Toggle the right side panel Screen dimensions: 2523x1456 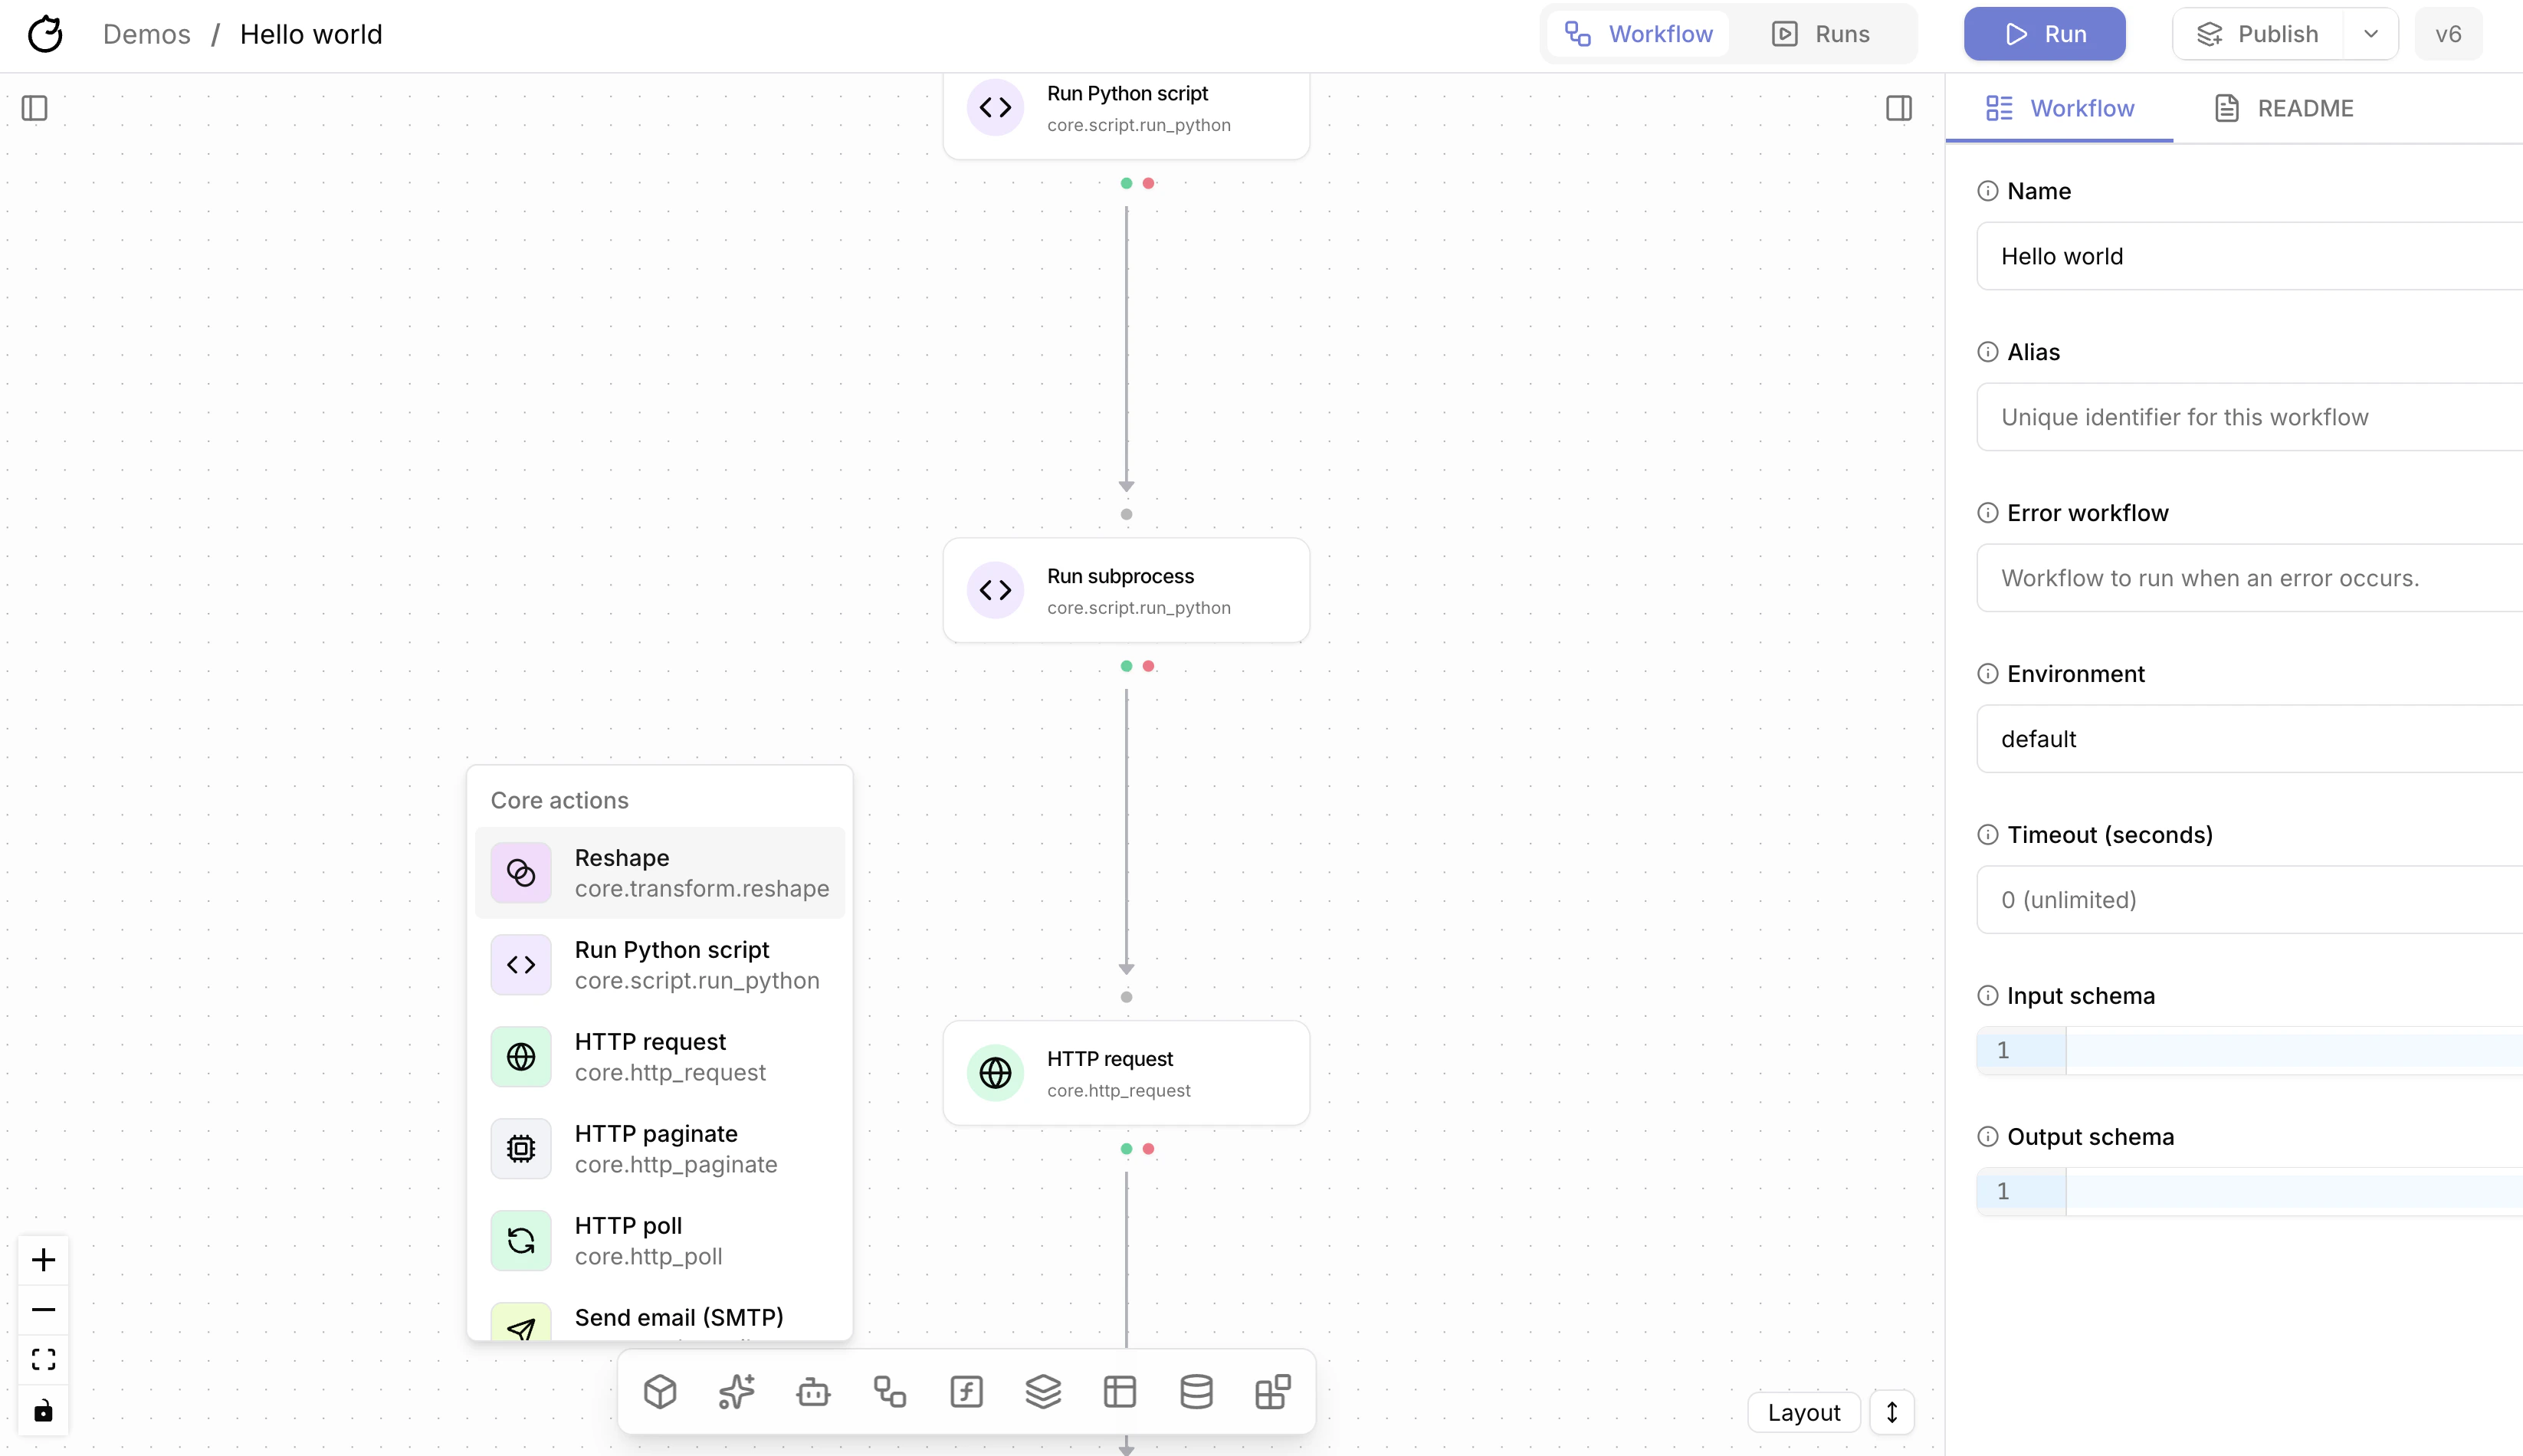pyautogui.click(x=1898, y=108)
